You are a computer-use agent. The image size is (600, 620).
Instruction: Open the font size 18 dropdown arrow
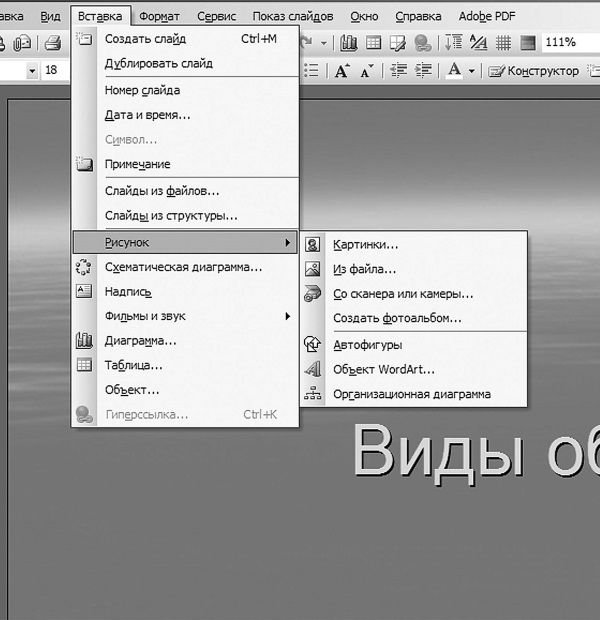tap(32, 71)
